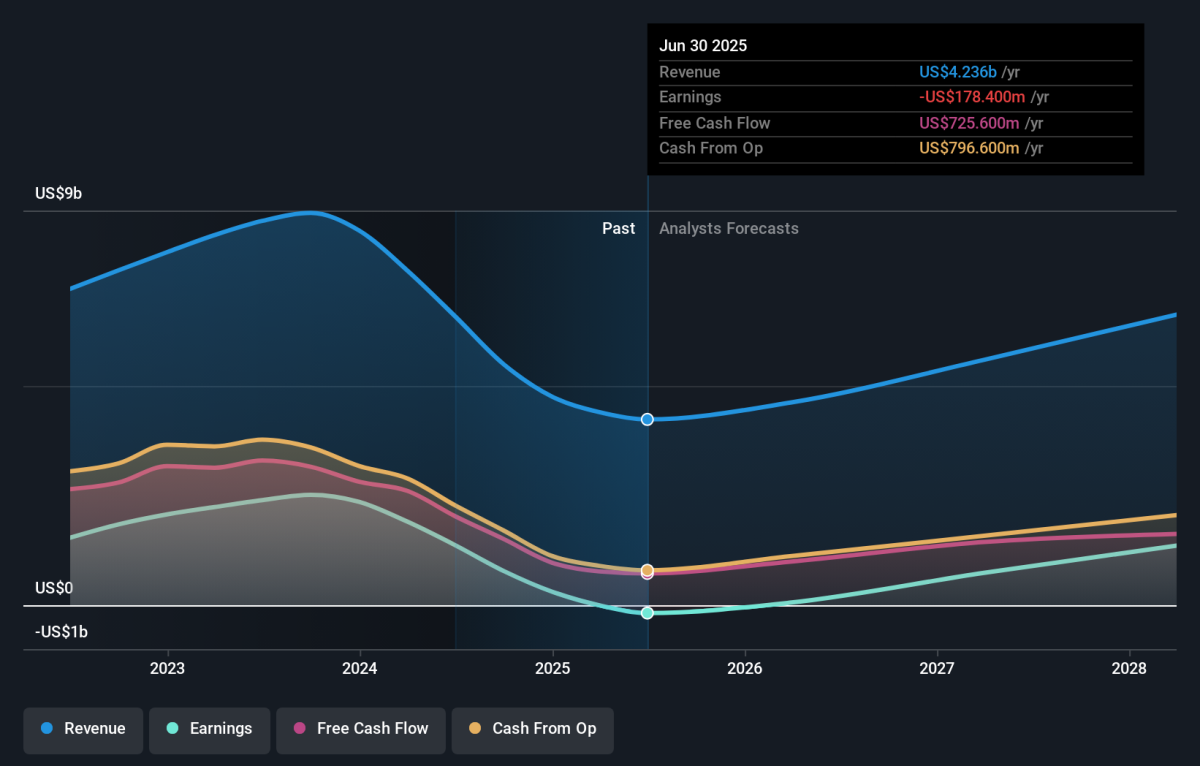This screenshot has height=766, width=1200.
Task: Click the Jun 30 2025 tooltip date header
Action: pos(703,46)
